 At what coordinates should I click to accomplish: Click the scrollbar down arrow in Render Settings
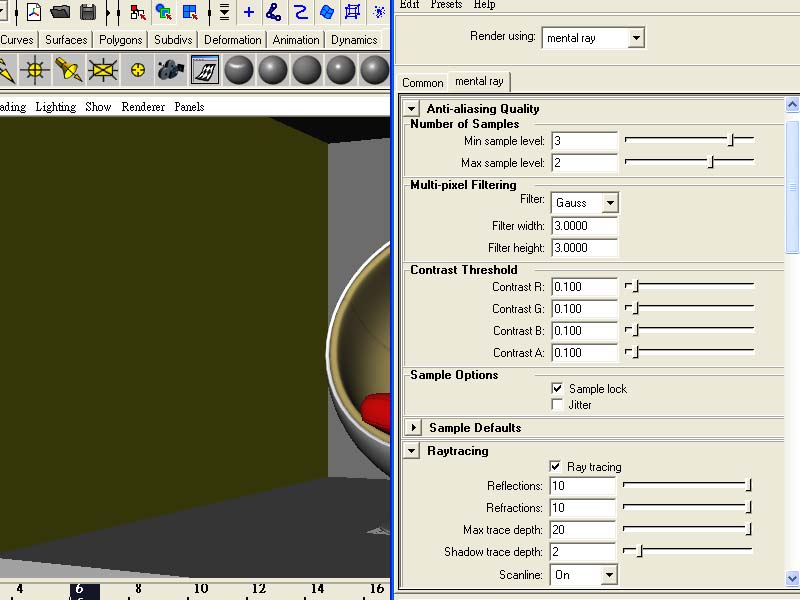(x=792, y=578)
